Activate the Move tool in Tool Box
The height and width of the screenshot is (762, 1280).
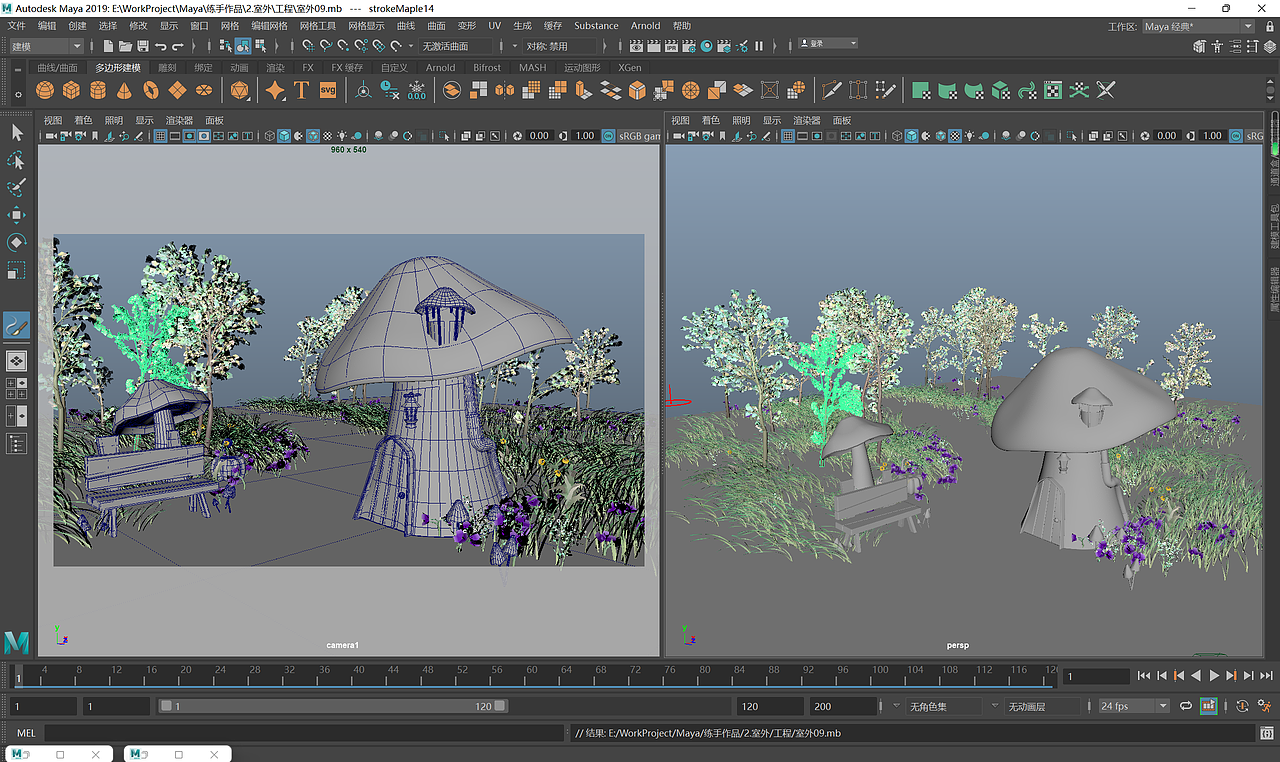[17, 215]
